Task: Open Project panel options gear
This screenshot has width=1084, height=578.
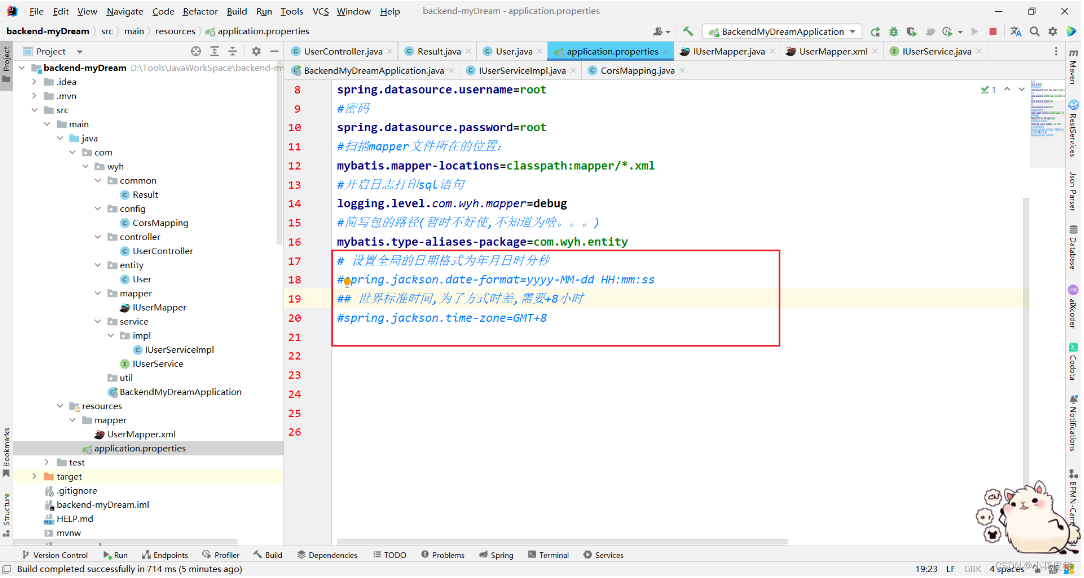Action: pyautogui.click(x=256, y=51)
